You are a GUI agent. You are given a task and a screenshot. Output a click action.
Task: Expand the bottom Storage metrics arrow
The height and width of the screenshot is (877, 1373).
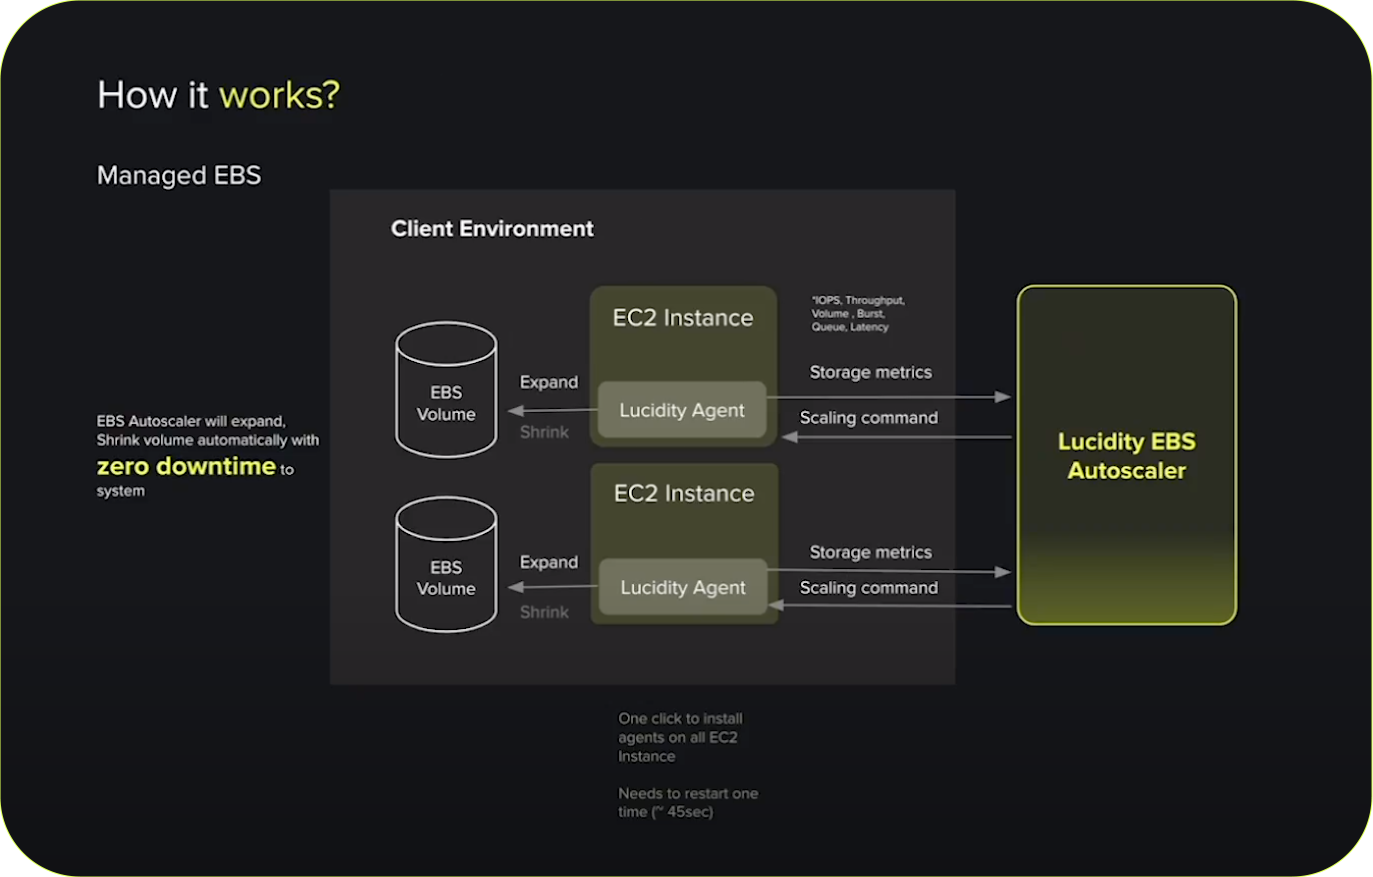click(870, 552)
